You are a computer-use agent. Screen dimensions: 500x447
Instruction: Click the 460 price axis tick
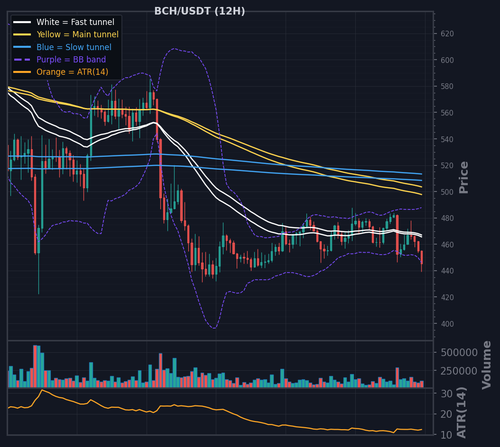pos(447,245)
